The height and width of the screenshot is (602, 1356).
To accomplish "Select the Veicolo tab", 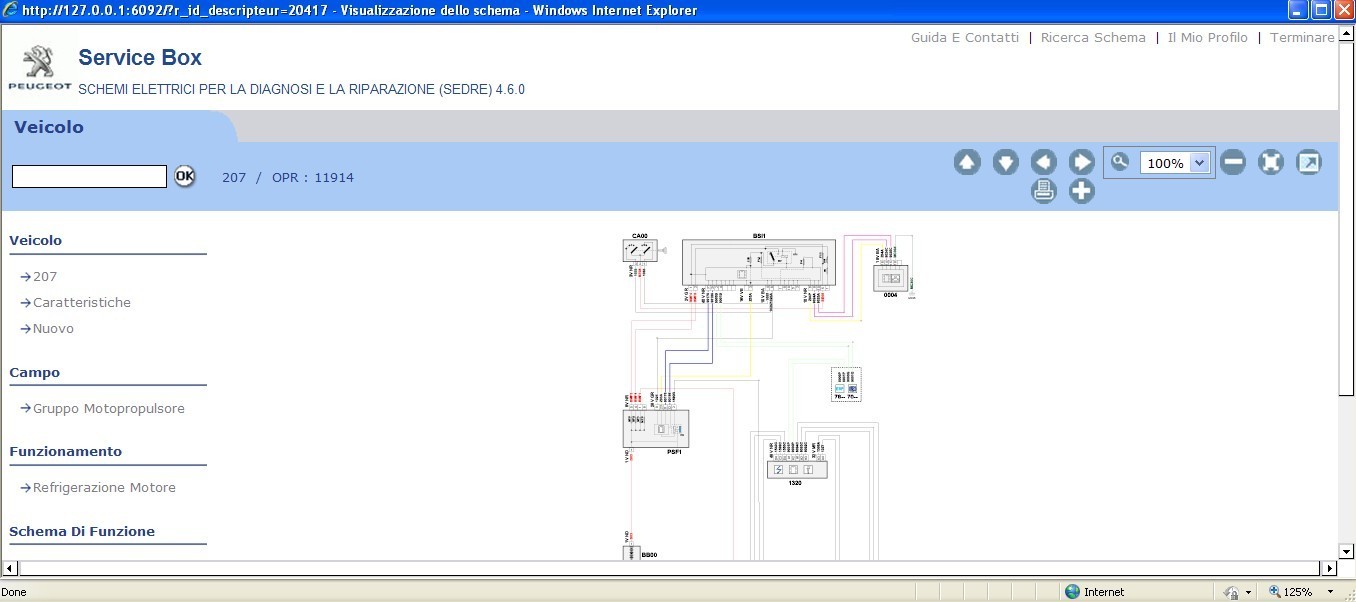I will (49, 127).
